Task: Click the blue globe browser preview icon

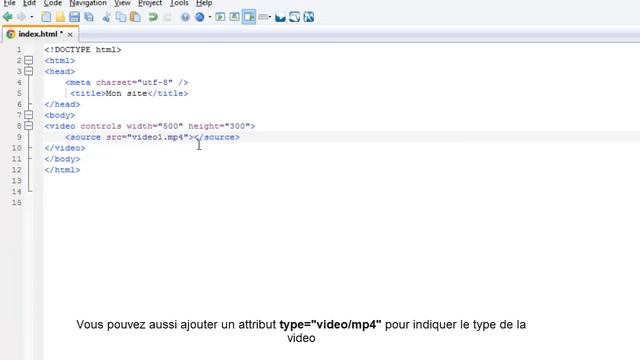Action: [200, 17]
